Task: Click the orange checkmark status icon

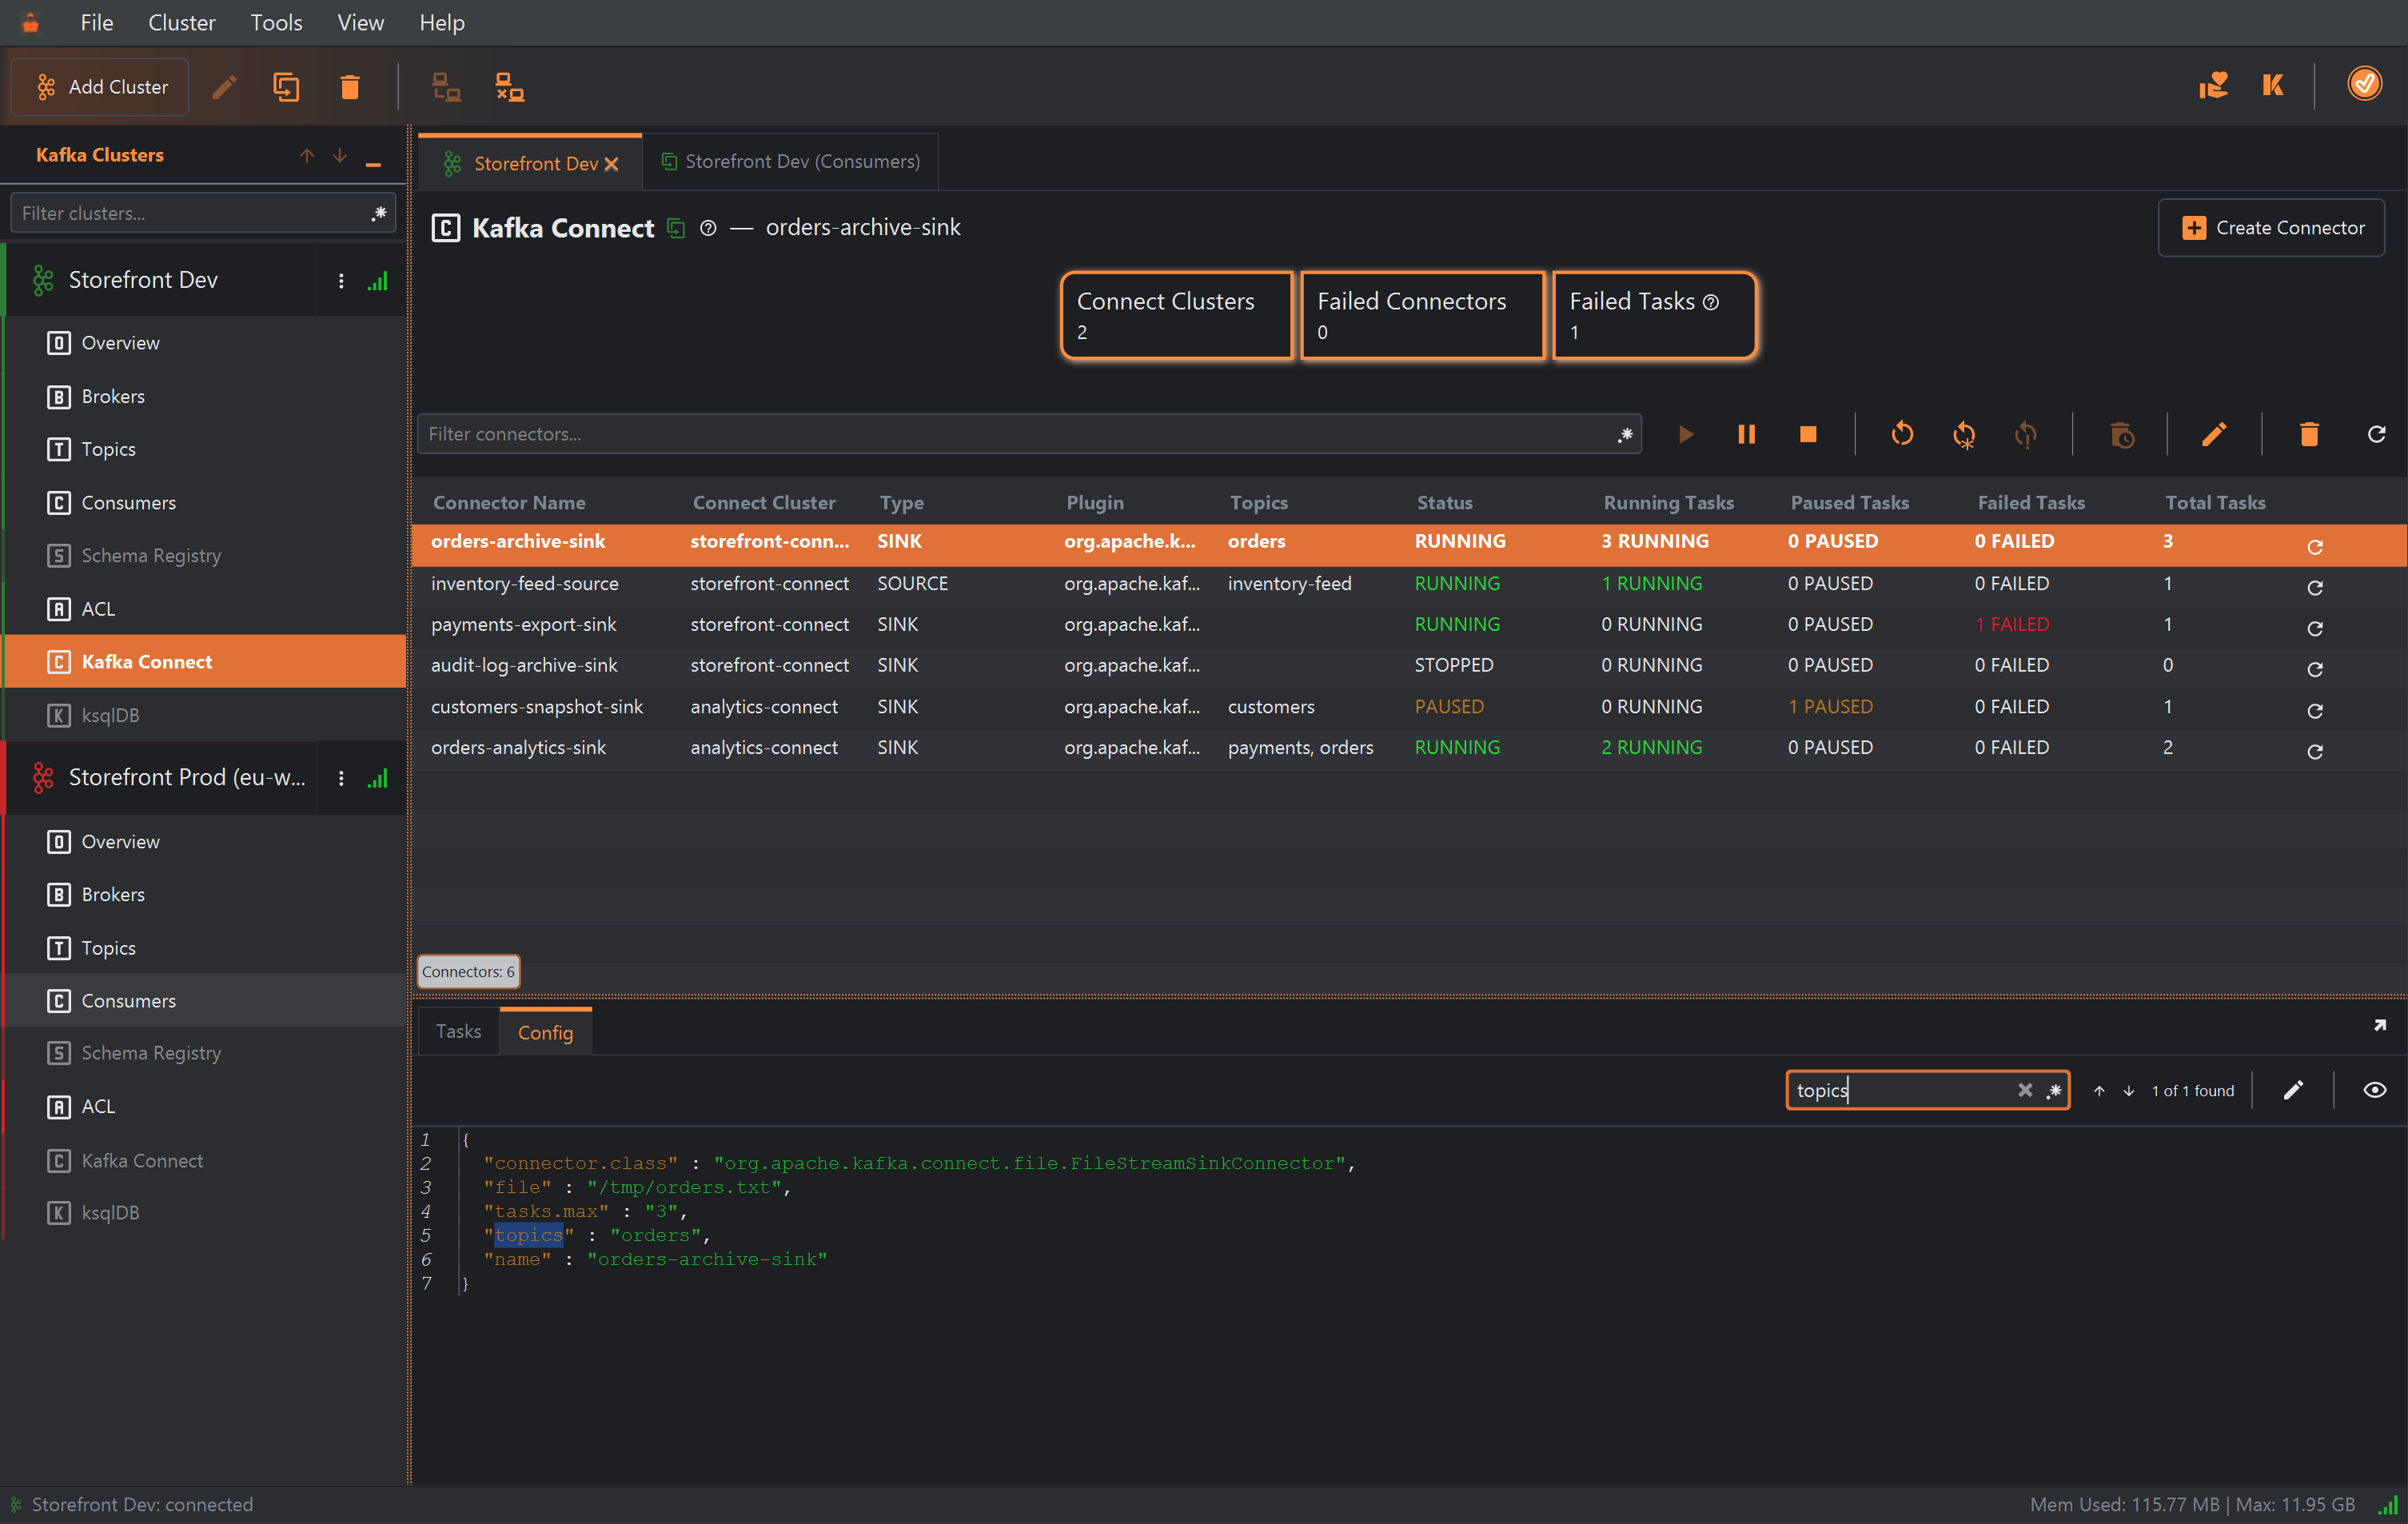Action: (2364, 84)
